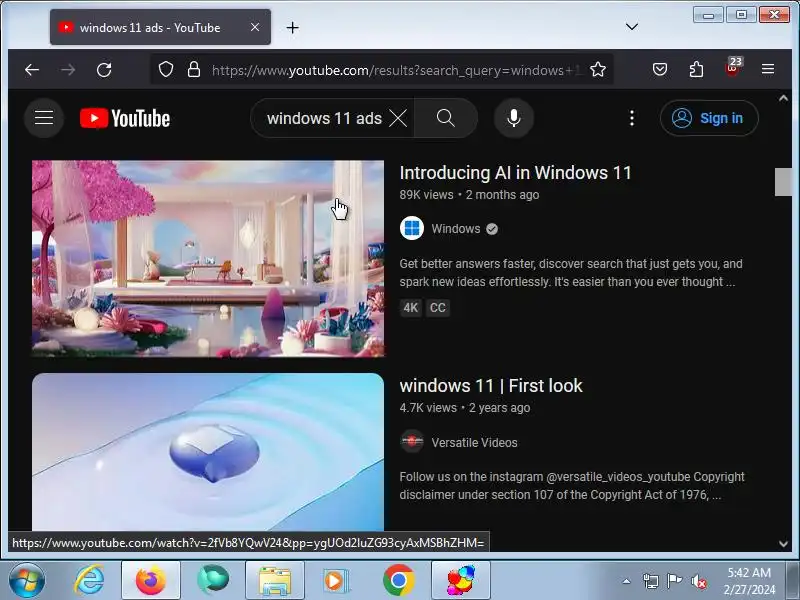Click the Follow us on the instagram description
The height and width of the screenshot is (600, 800).
(572, 486)
